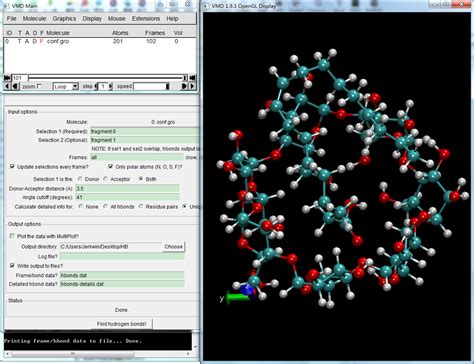
Task: Select the conf.gro molecule row
Action: 99,41
